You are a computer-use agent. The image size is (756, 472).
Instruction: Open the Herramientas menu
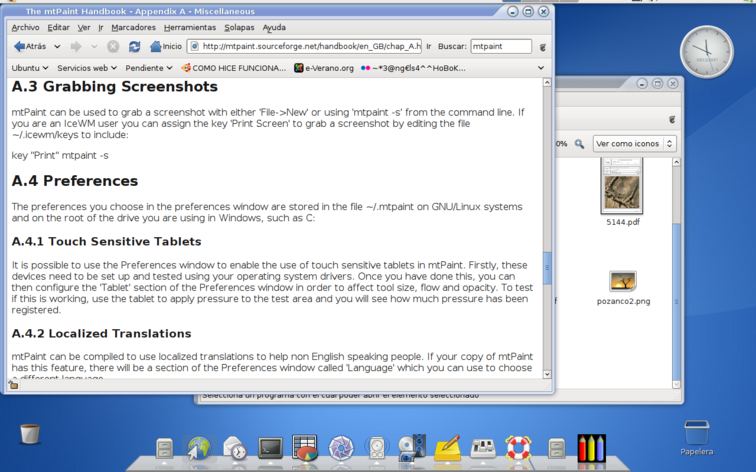point(190,27)
